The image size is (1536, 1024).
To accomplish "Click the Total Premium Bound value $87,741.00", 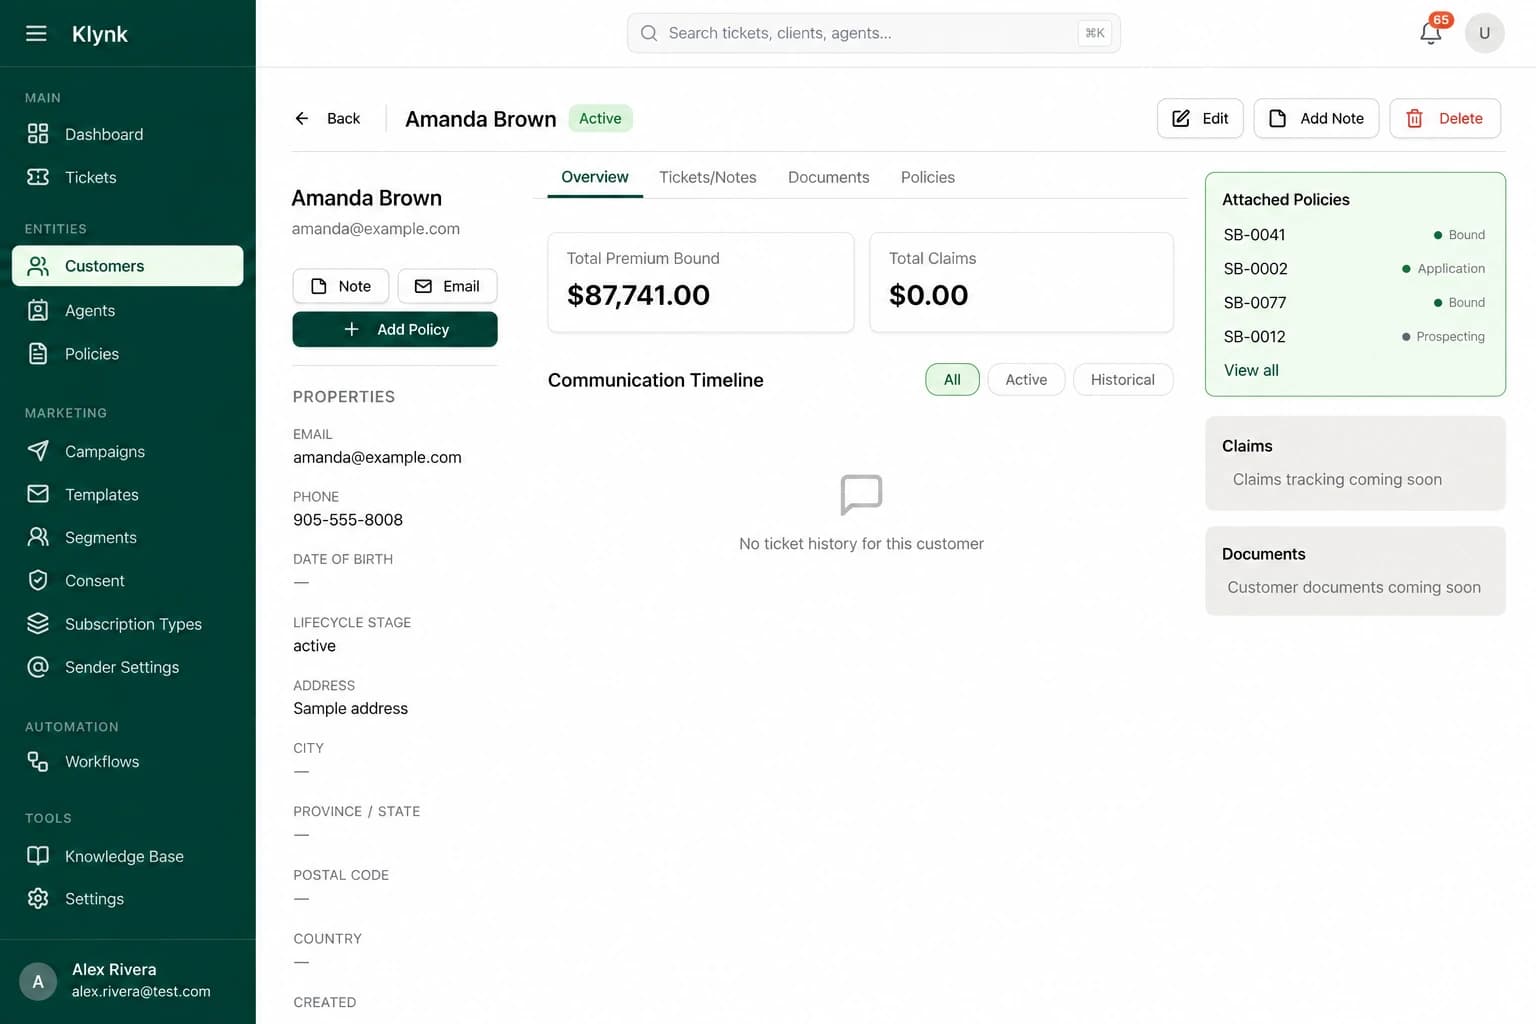I will pos(638,295).
